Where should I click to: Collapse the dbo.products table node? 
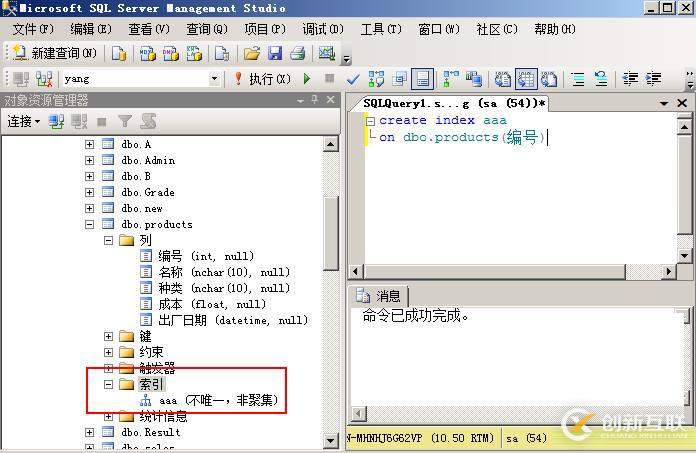pos(90,224)
